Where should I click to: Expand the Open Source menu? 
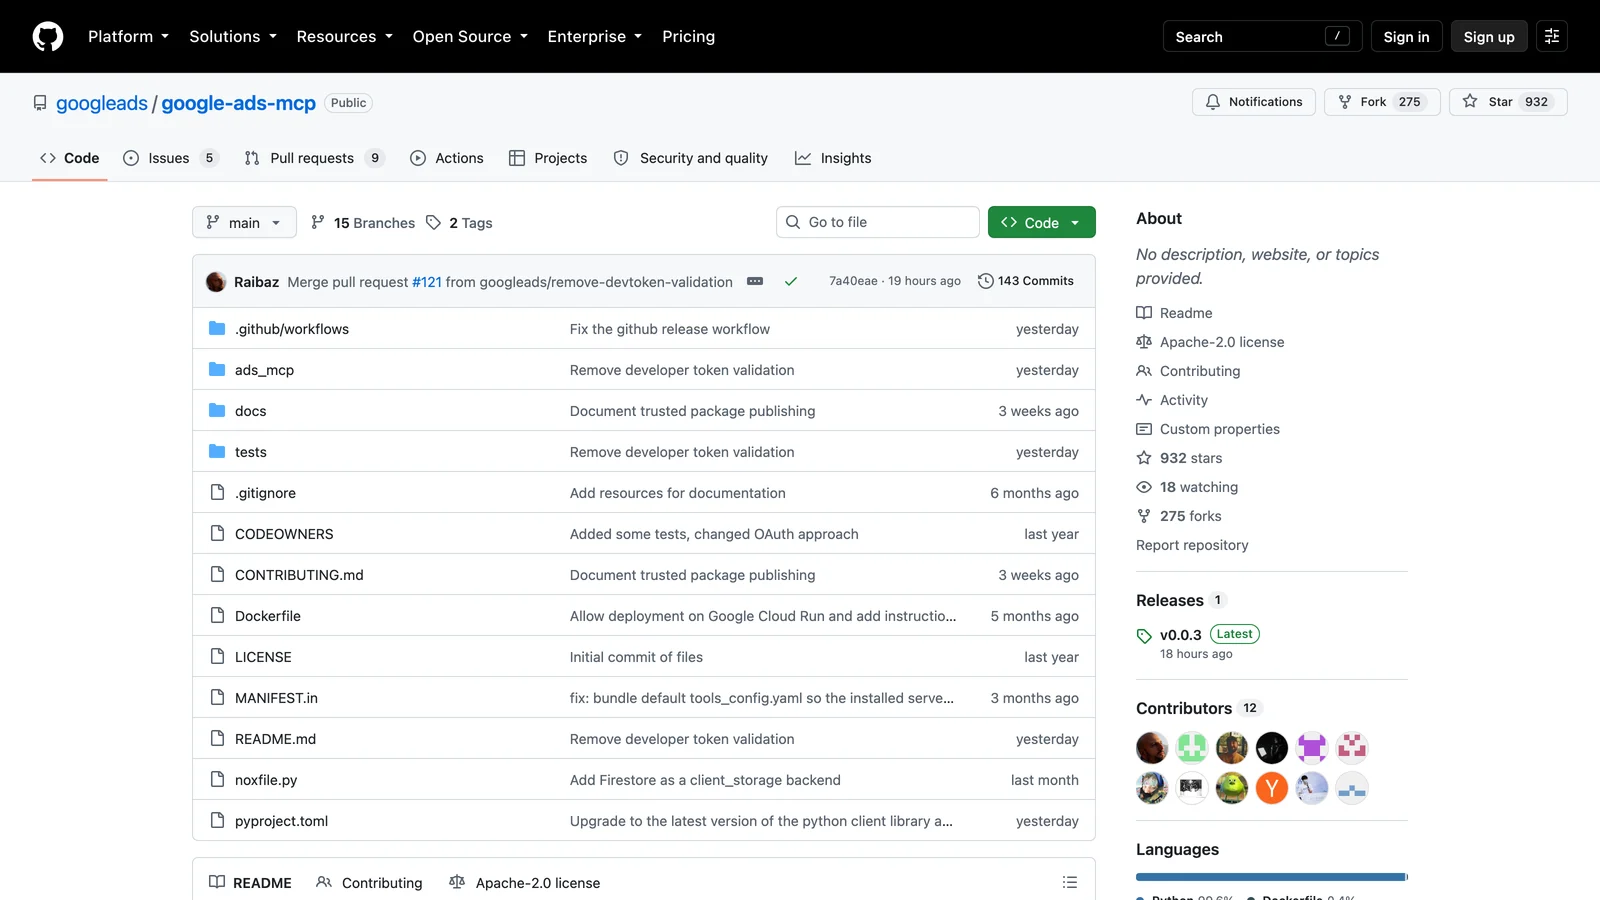click(x=470, y=36)
